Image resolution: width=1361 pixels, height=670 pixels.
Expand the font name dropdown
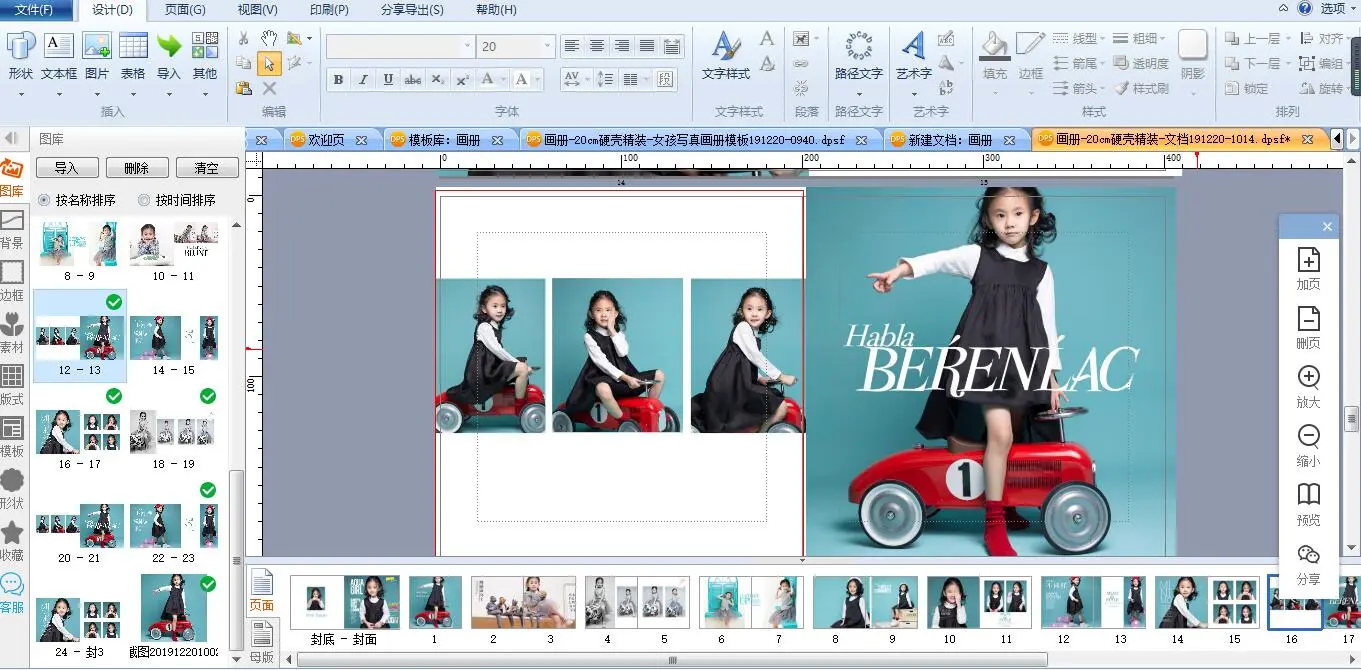point(467,46)
